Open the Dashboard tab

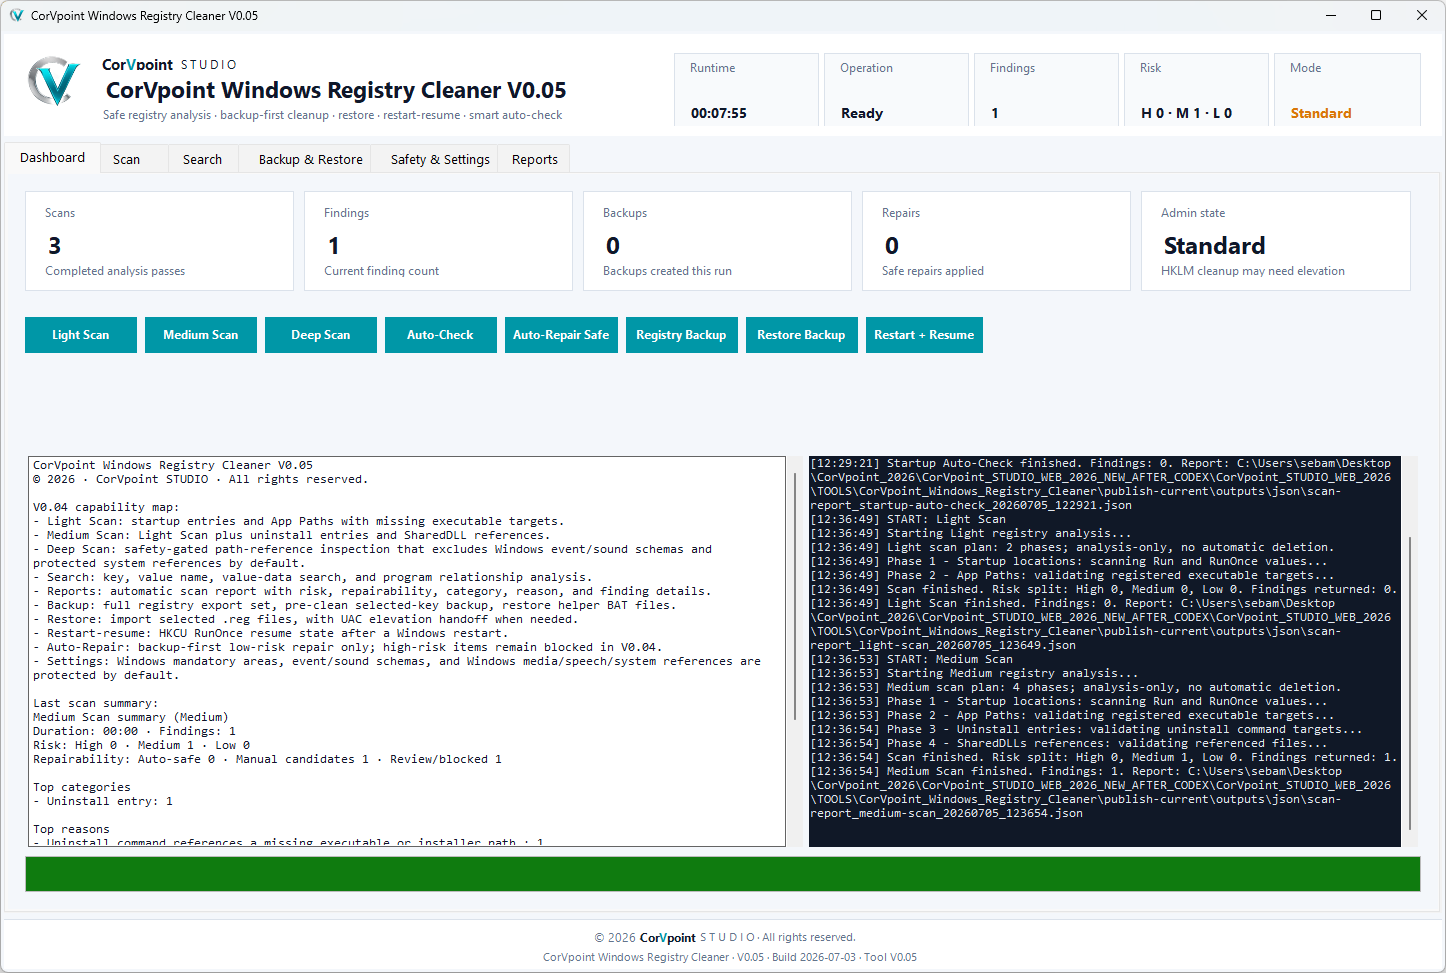[x=53, y=158]
